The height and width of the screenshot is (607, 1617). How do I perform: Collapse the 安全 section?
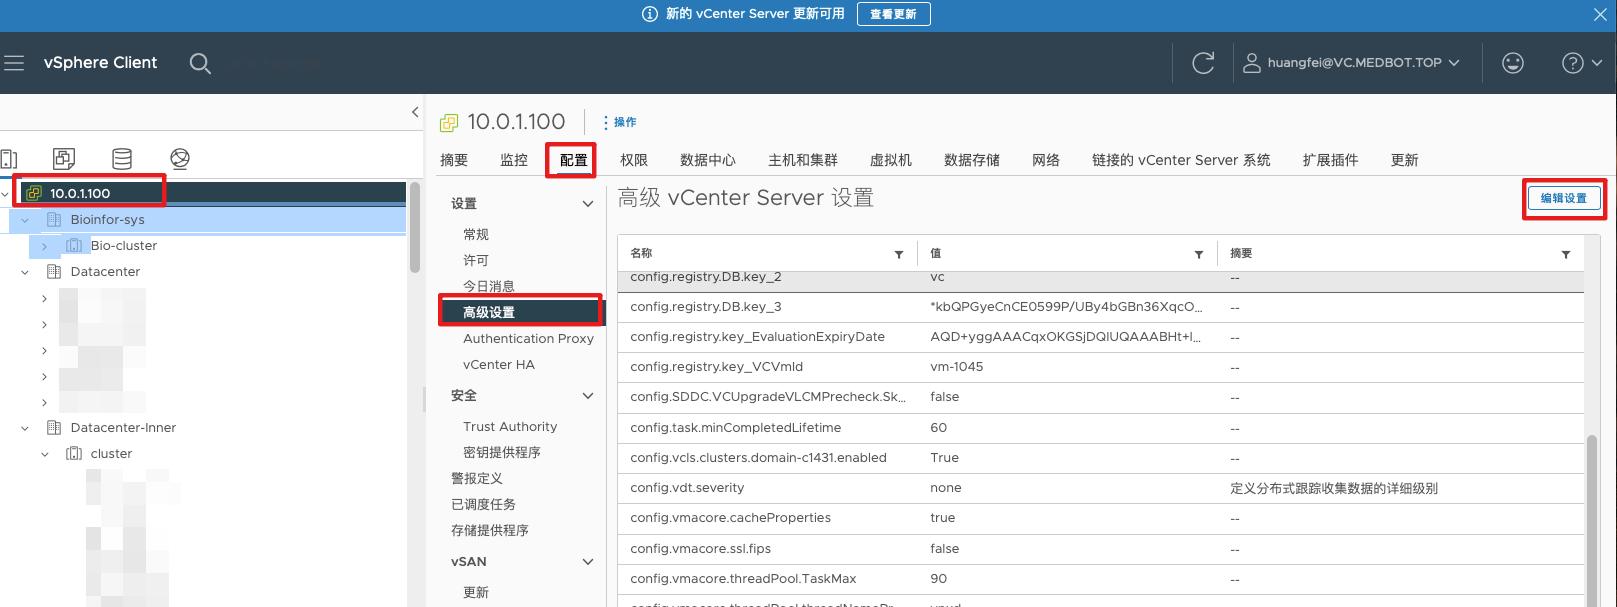588,396
